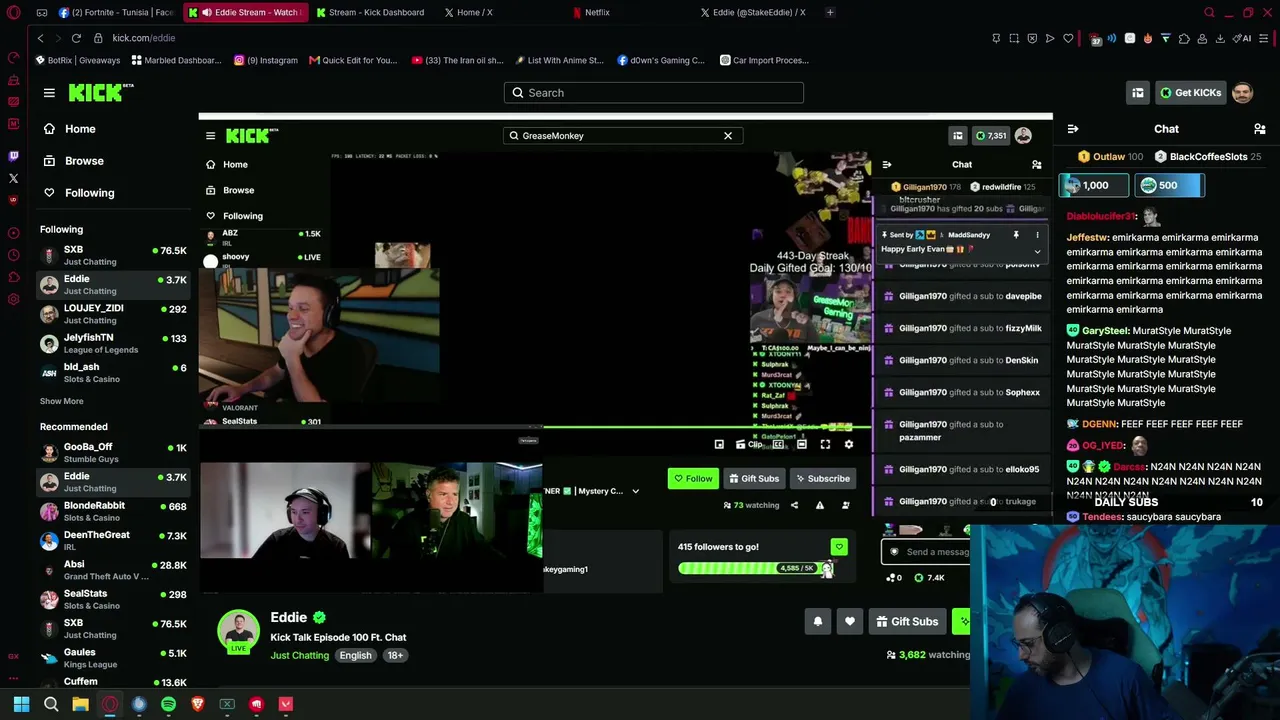Image resolution: width=1280 pixels, height=720 pixels.
Task: Collapse the Chat panel
Action: click(x=1073, y=129)
